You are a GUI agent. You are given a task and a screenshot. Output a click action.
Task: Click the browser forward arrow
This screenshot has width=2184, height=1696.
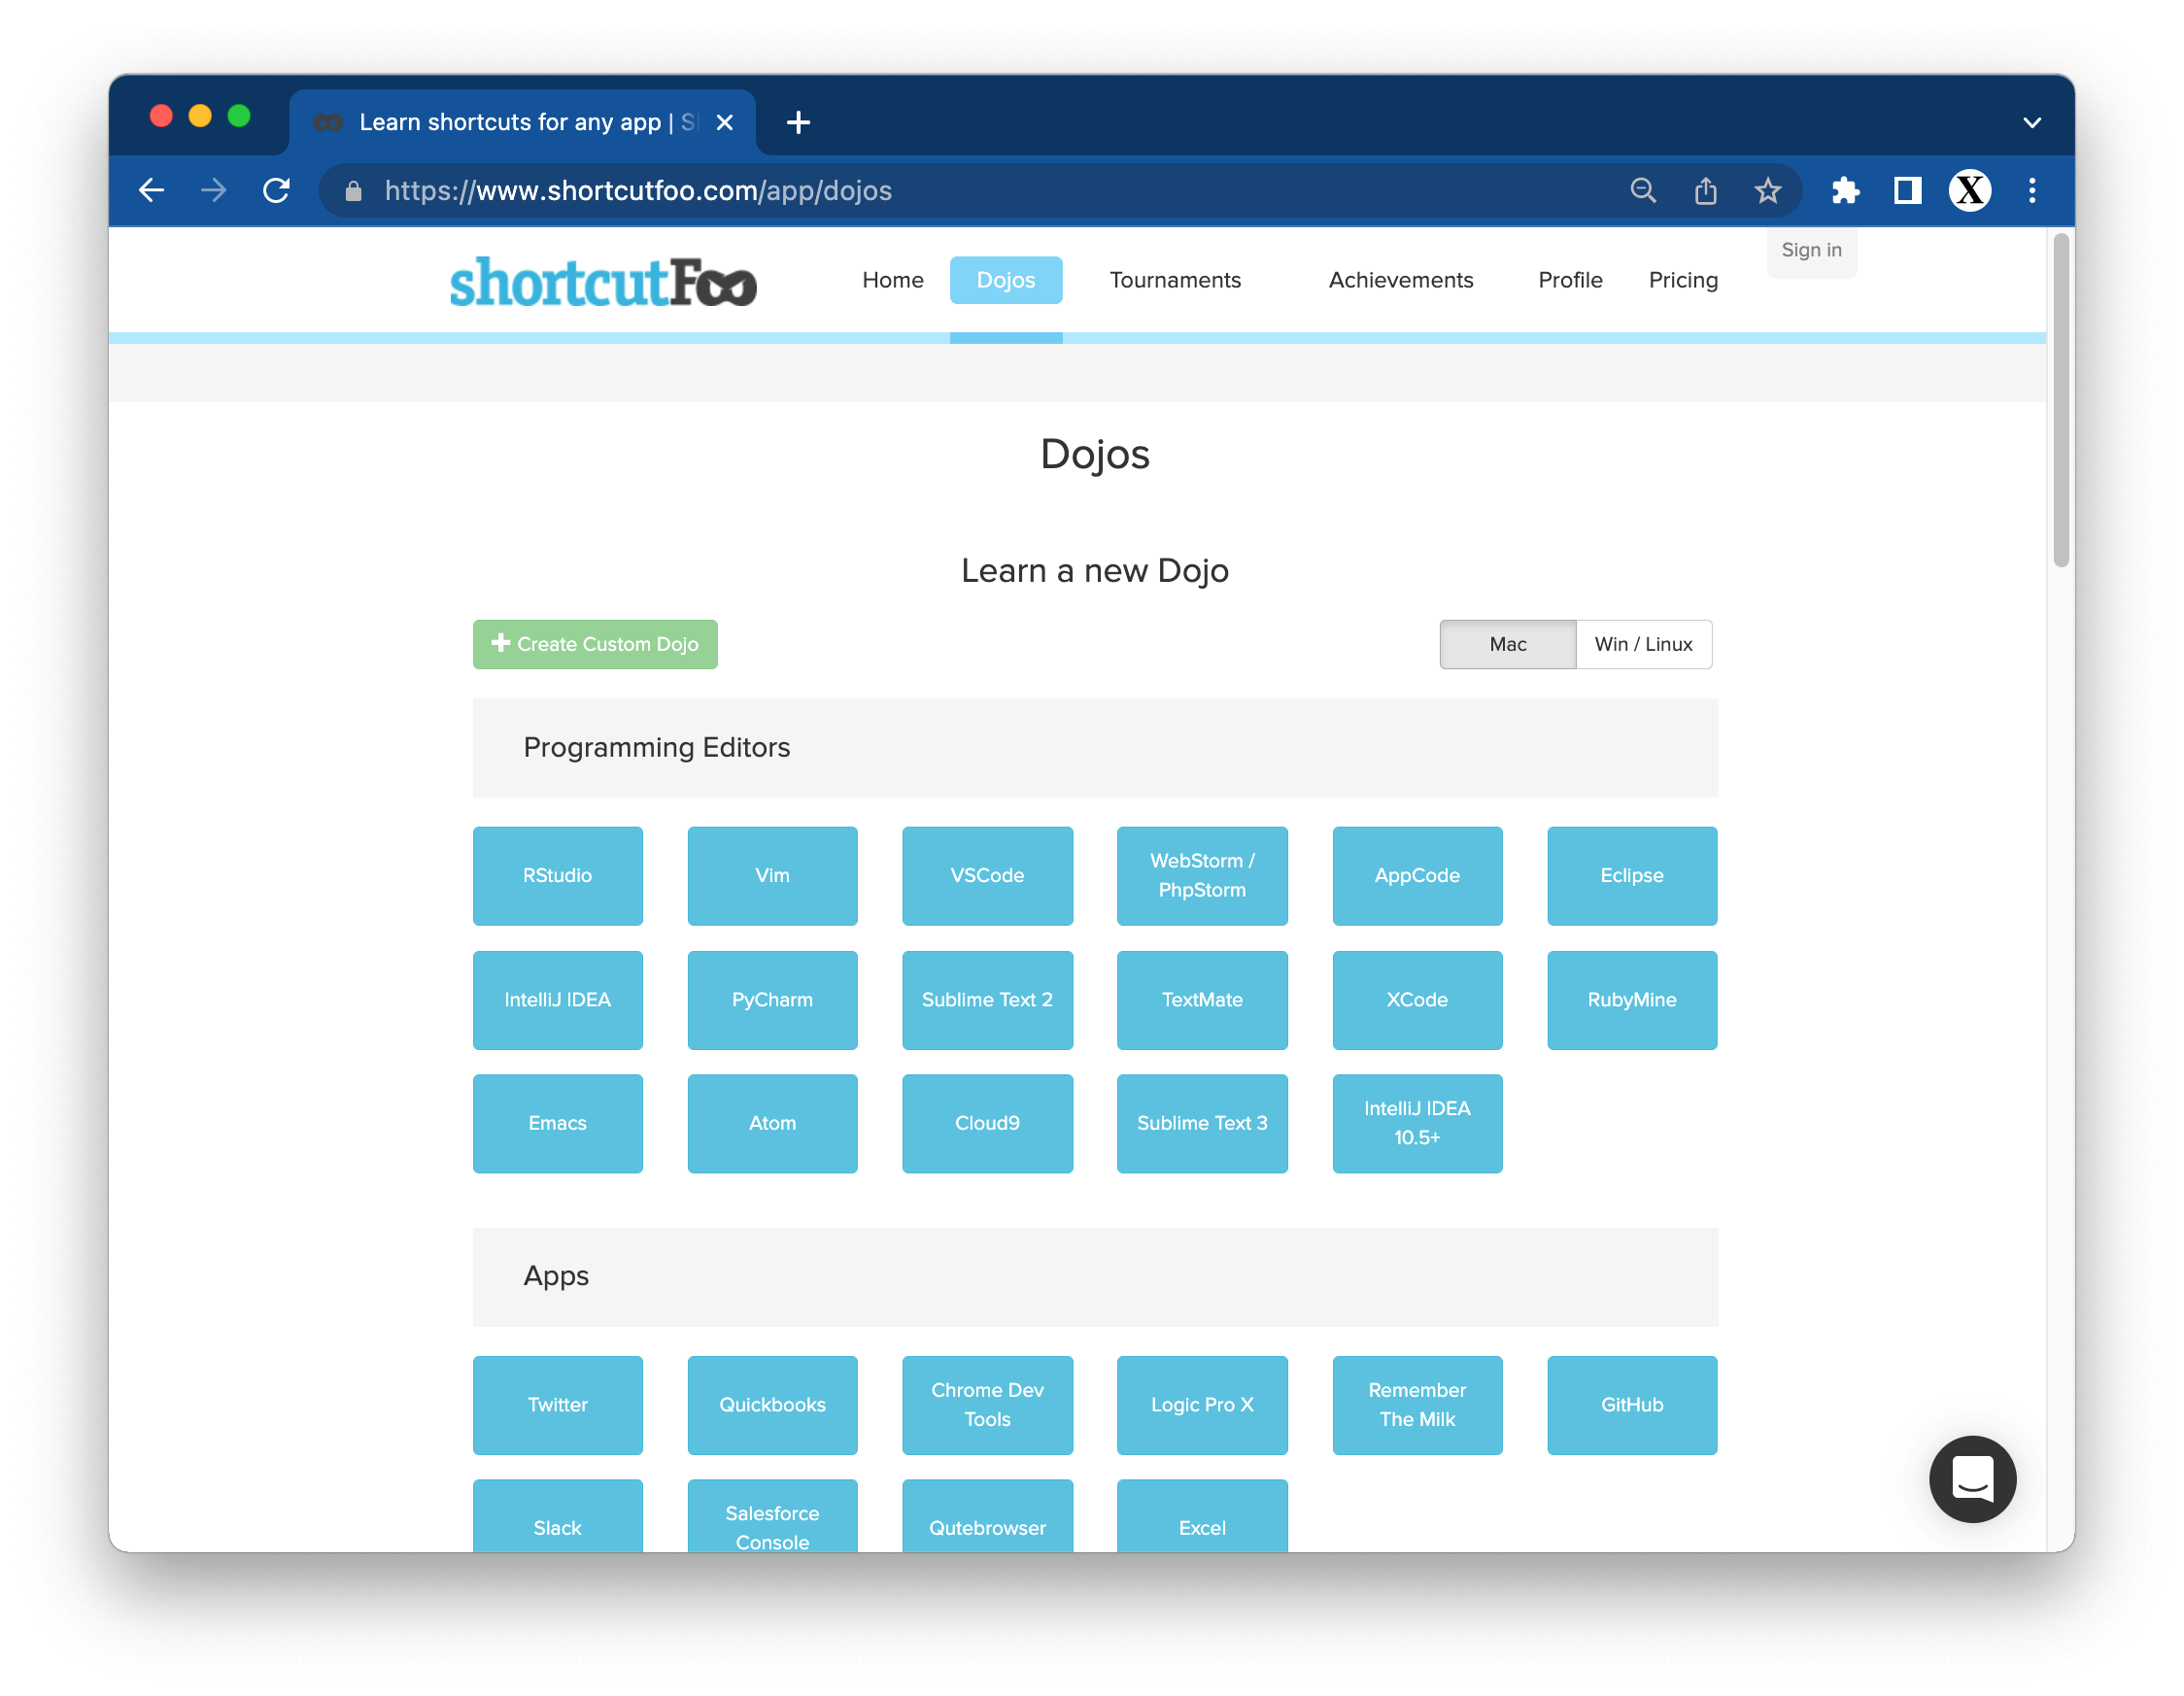[x=213, y=190]
